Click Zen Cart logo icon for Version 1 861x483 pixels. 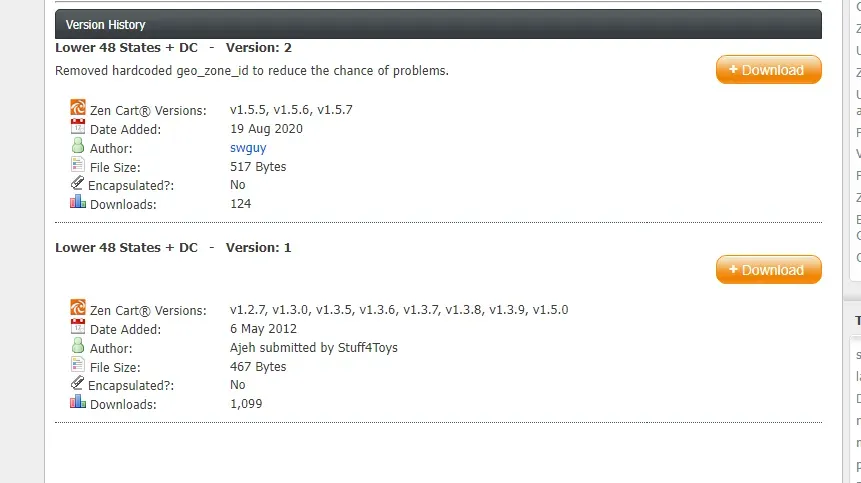point(78,307)
